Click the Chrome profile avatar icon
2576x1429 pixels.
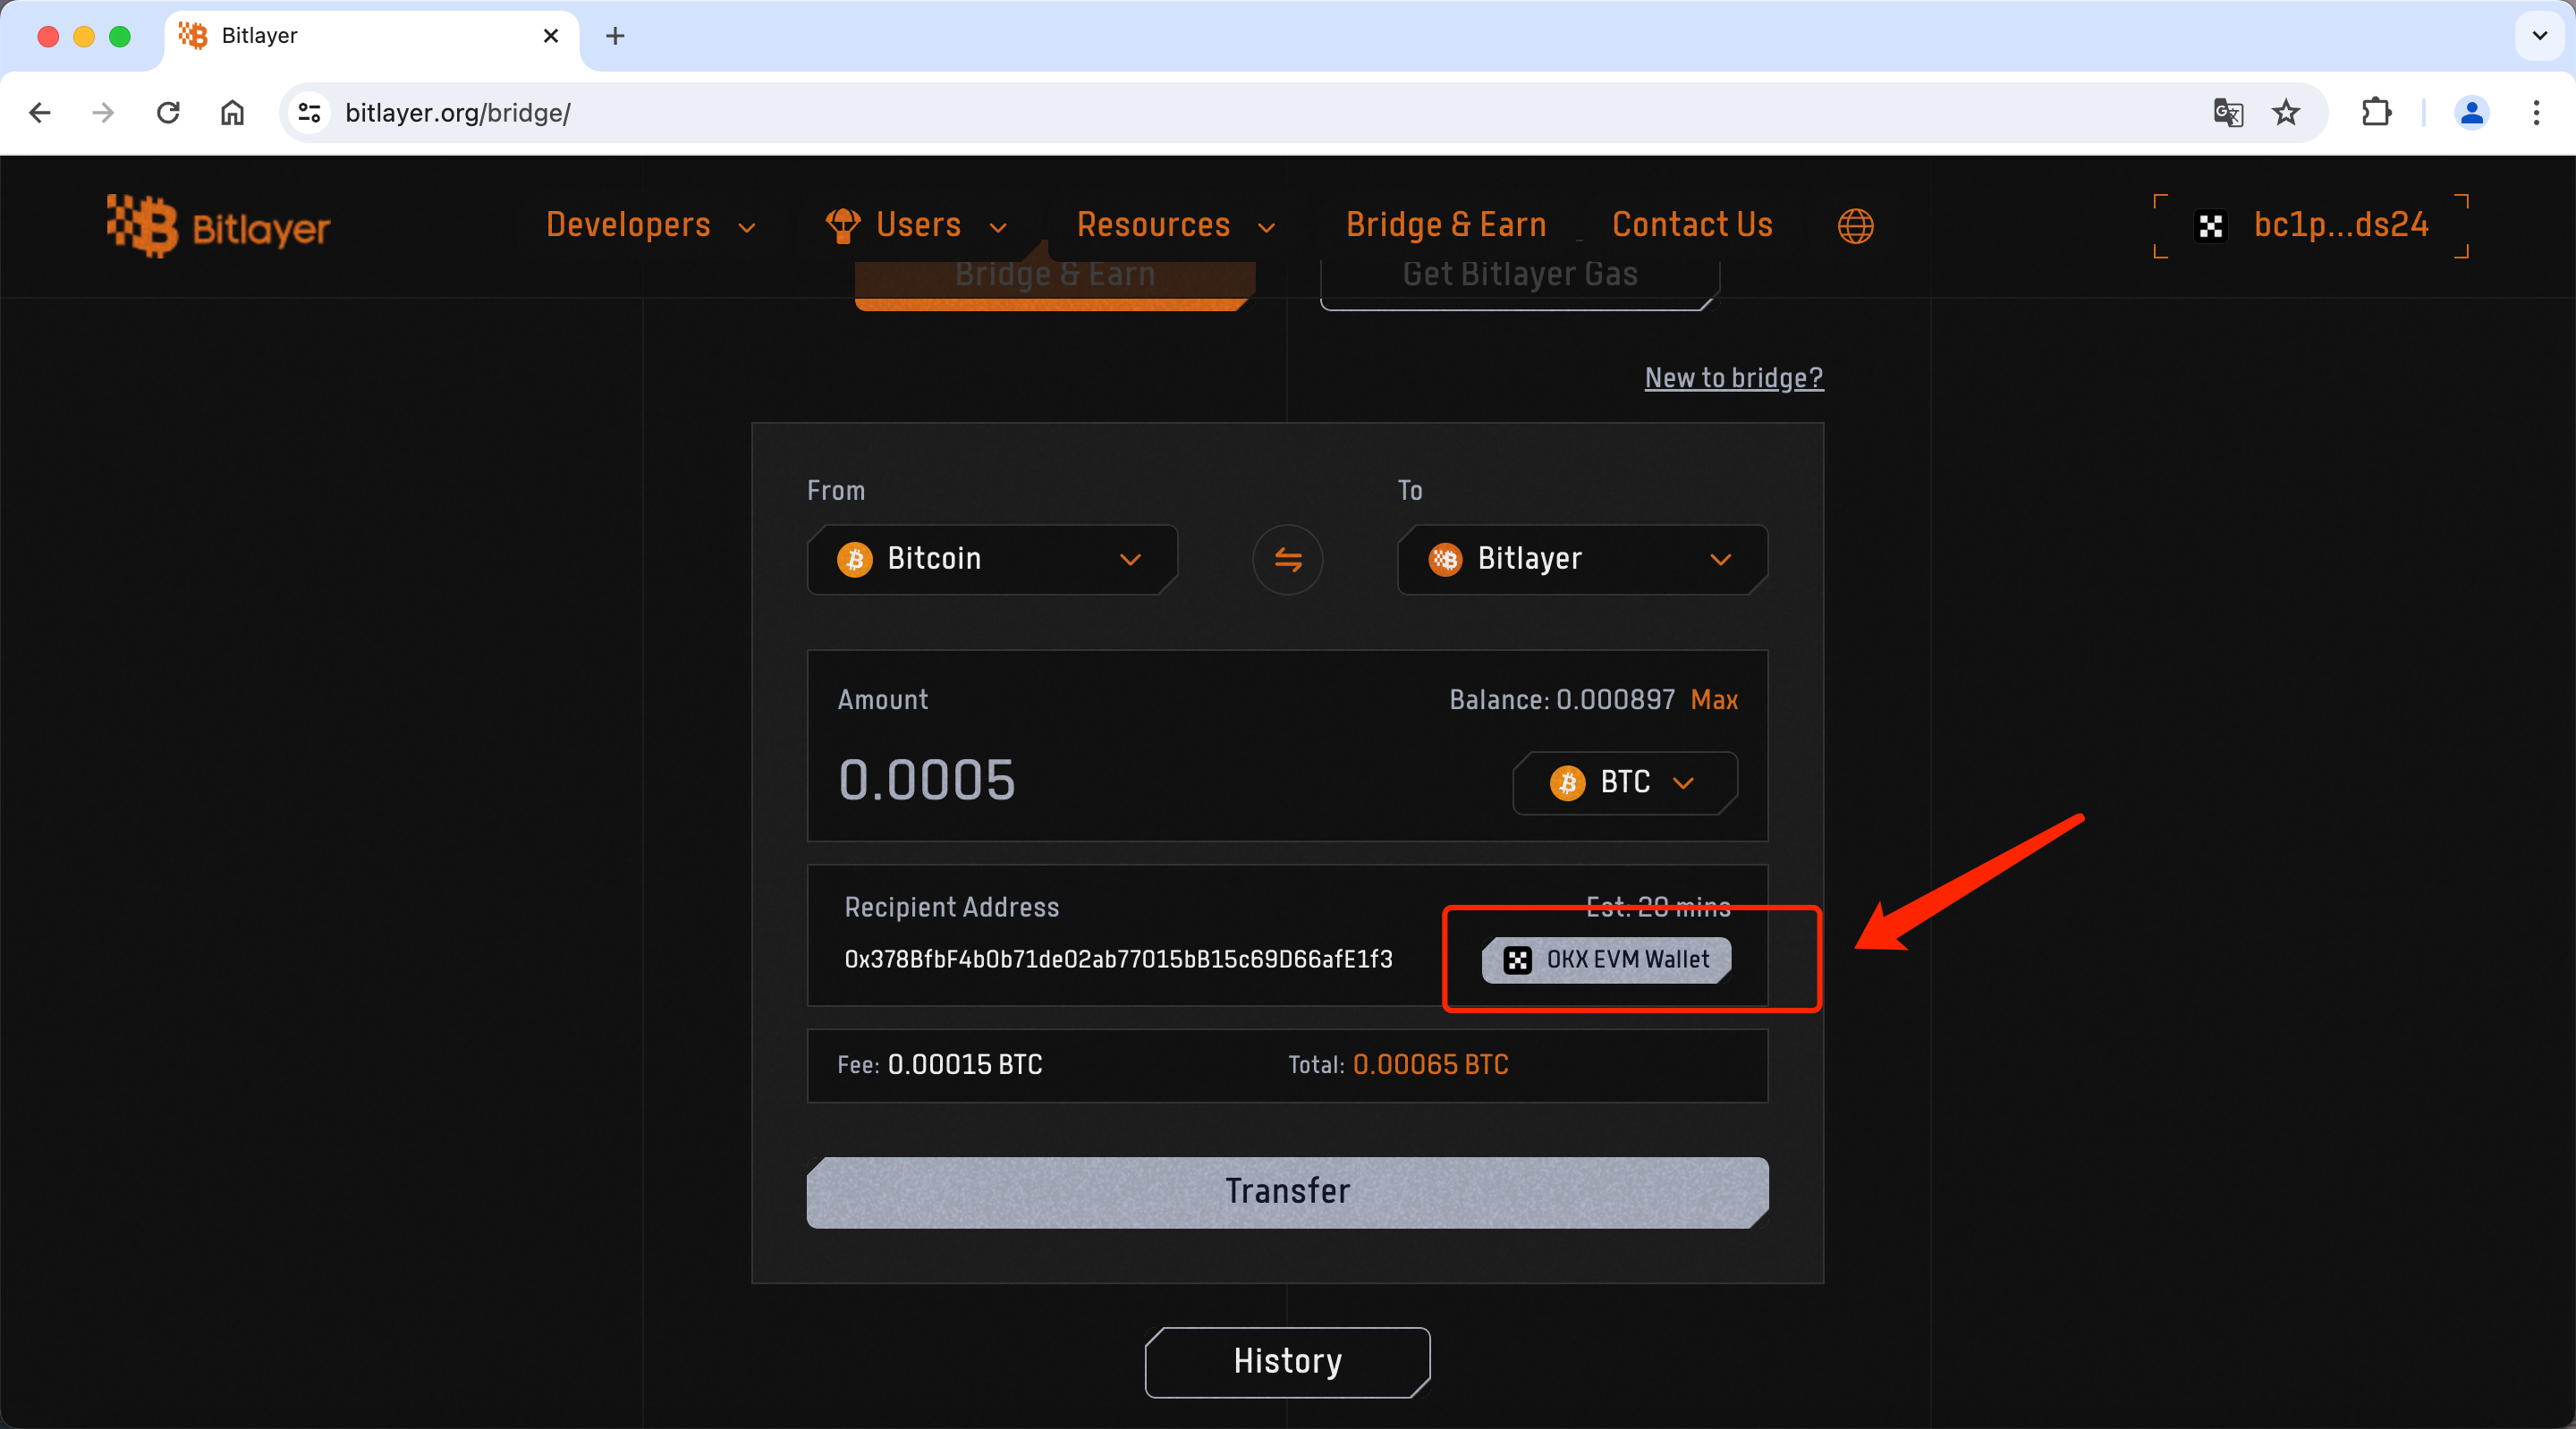click(2471, 113)
